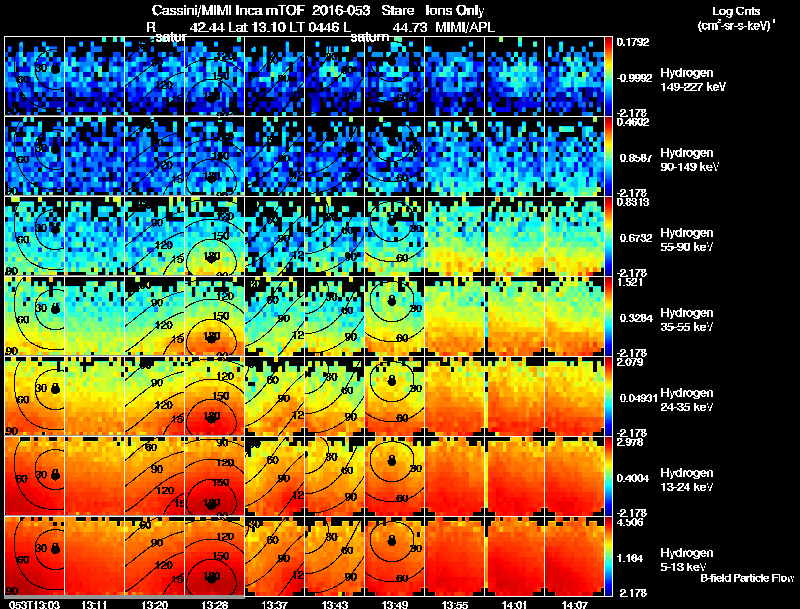Select the 14:01 panel in Hydrogen 5-13 keV row
This screenshot has height=609, width=800.
pos(514,556)
